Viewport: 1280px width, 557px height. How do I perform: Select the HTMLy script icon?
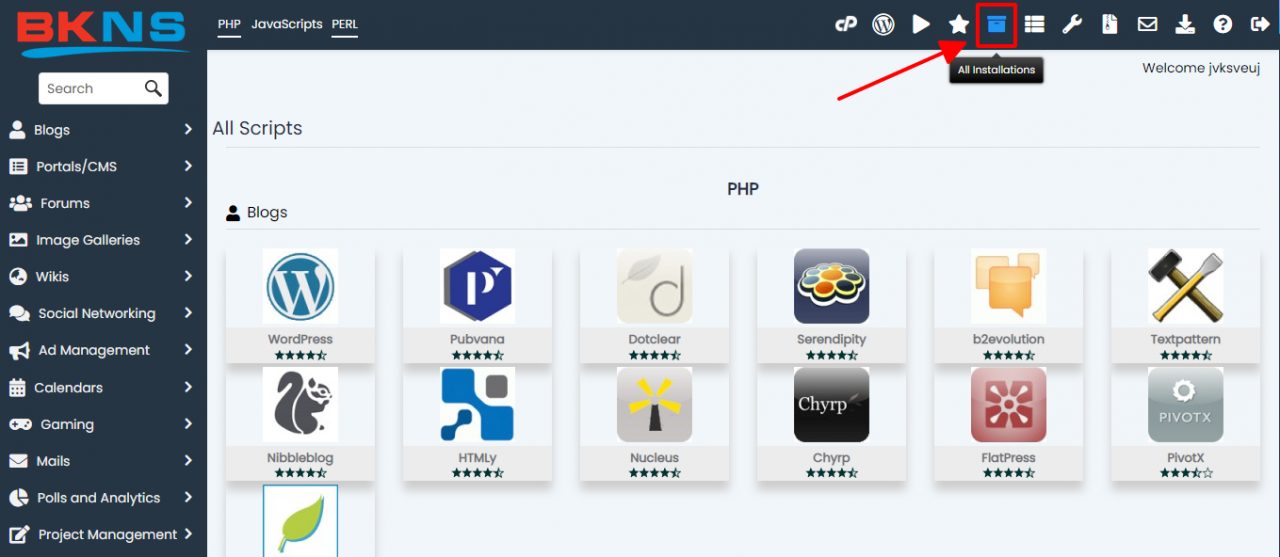coord(477,404)
